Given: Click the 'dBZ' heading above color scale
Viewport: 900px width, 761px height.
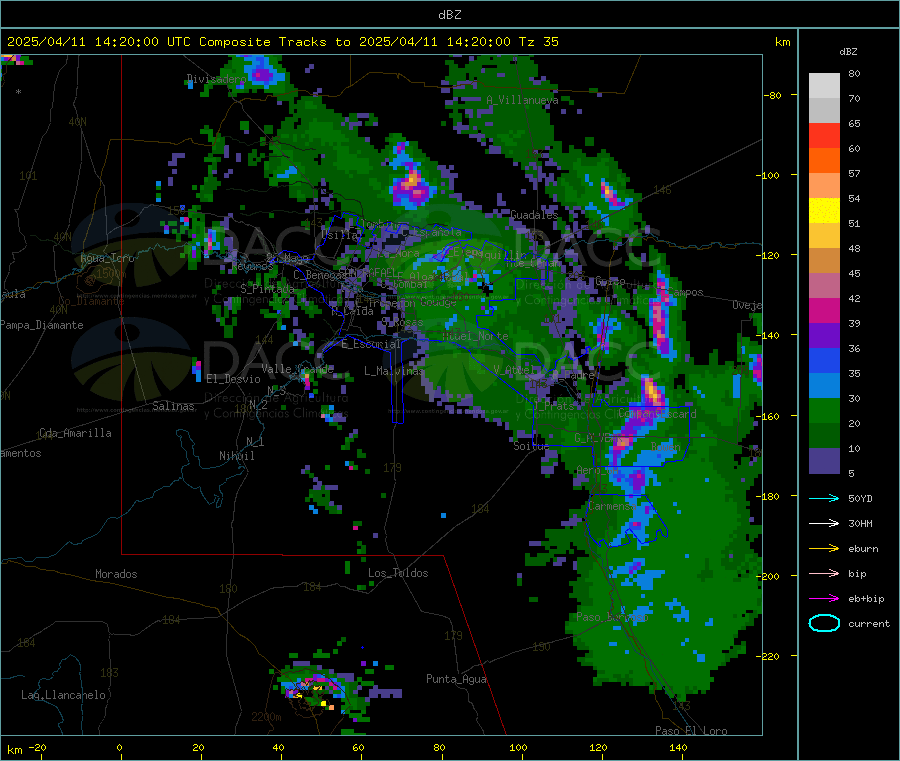Looking at the screenshot, I should point(848,52).
